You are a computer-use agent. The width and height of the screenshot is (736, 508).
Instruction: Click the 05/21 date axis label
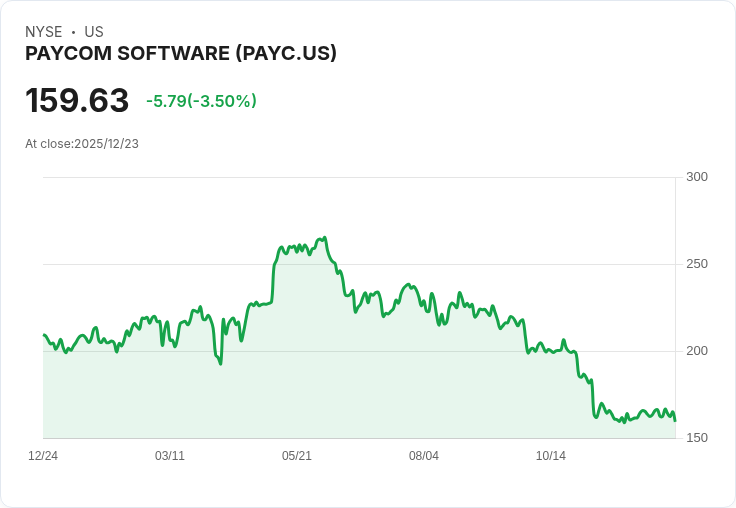click(x=297, y=456)
